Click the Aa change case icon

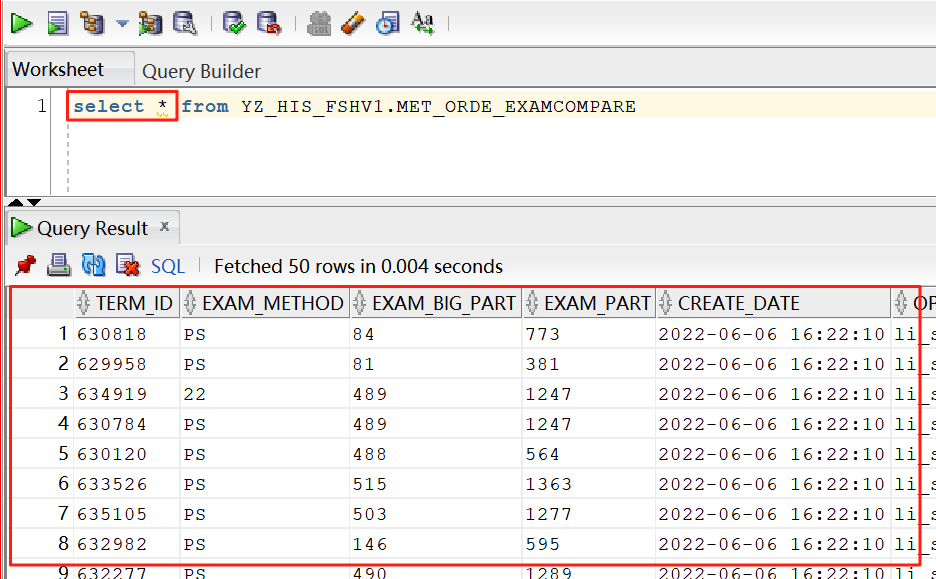coord(423,22)
